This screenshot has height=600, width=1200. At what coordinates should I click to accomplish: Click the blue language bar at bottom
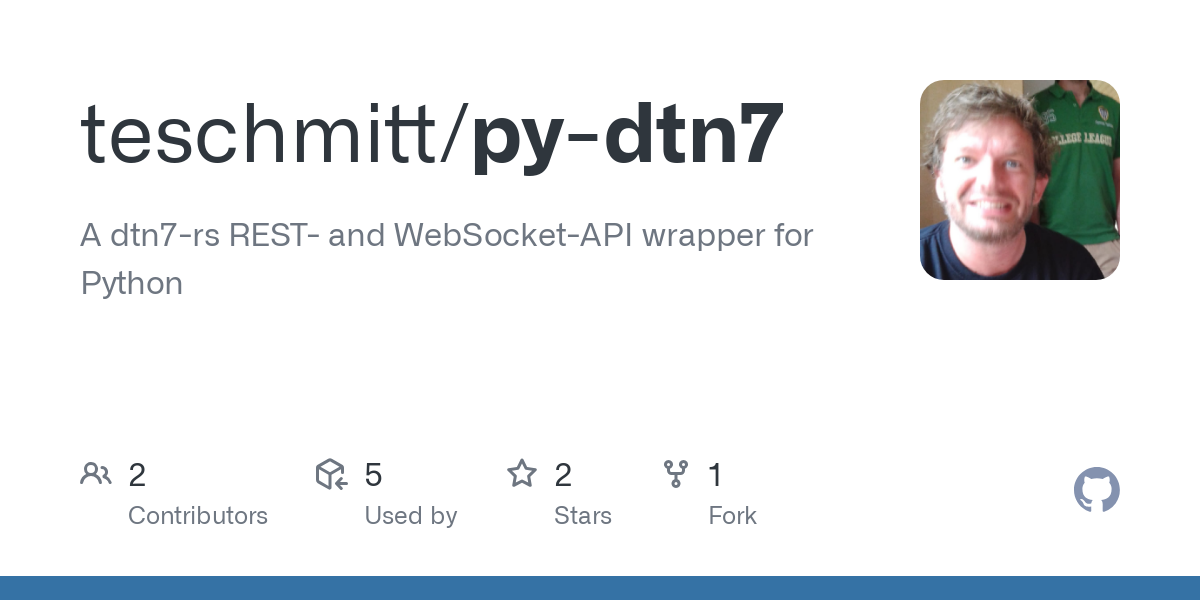pyautogui.click(x=600, y=588)
